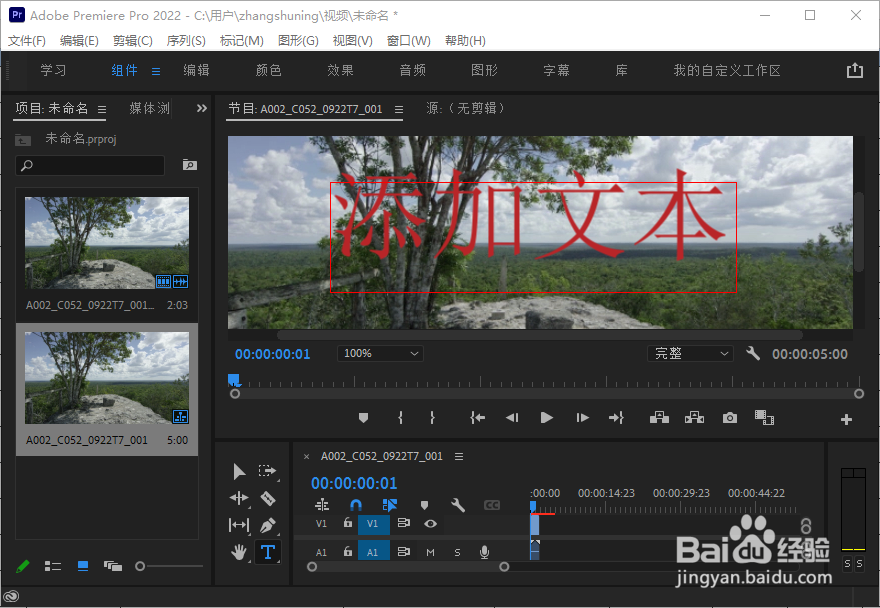Viewport: 880px width, 608px height.
Task: Open Comparison View button
Action: [764, 418]
